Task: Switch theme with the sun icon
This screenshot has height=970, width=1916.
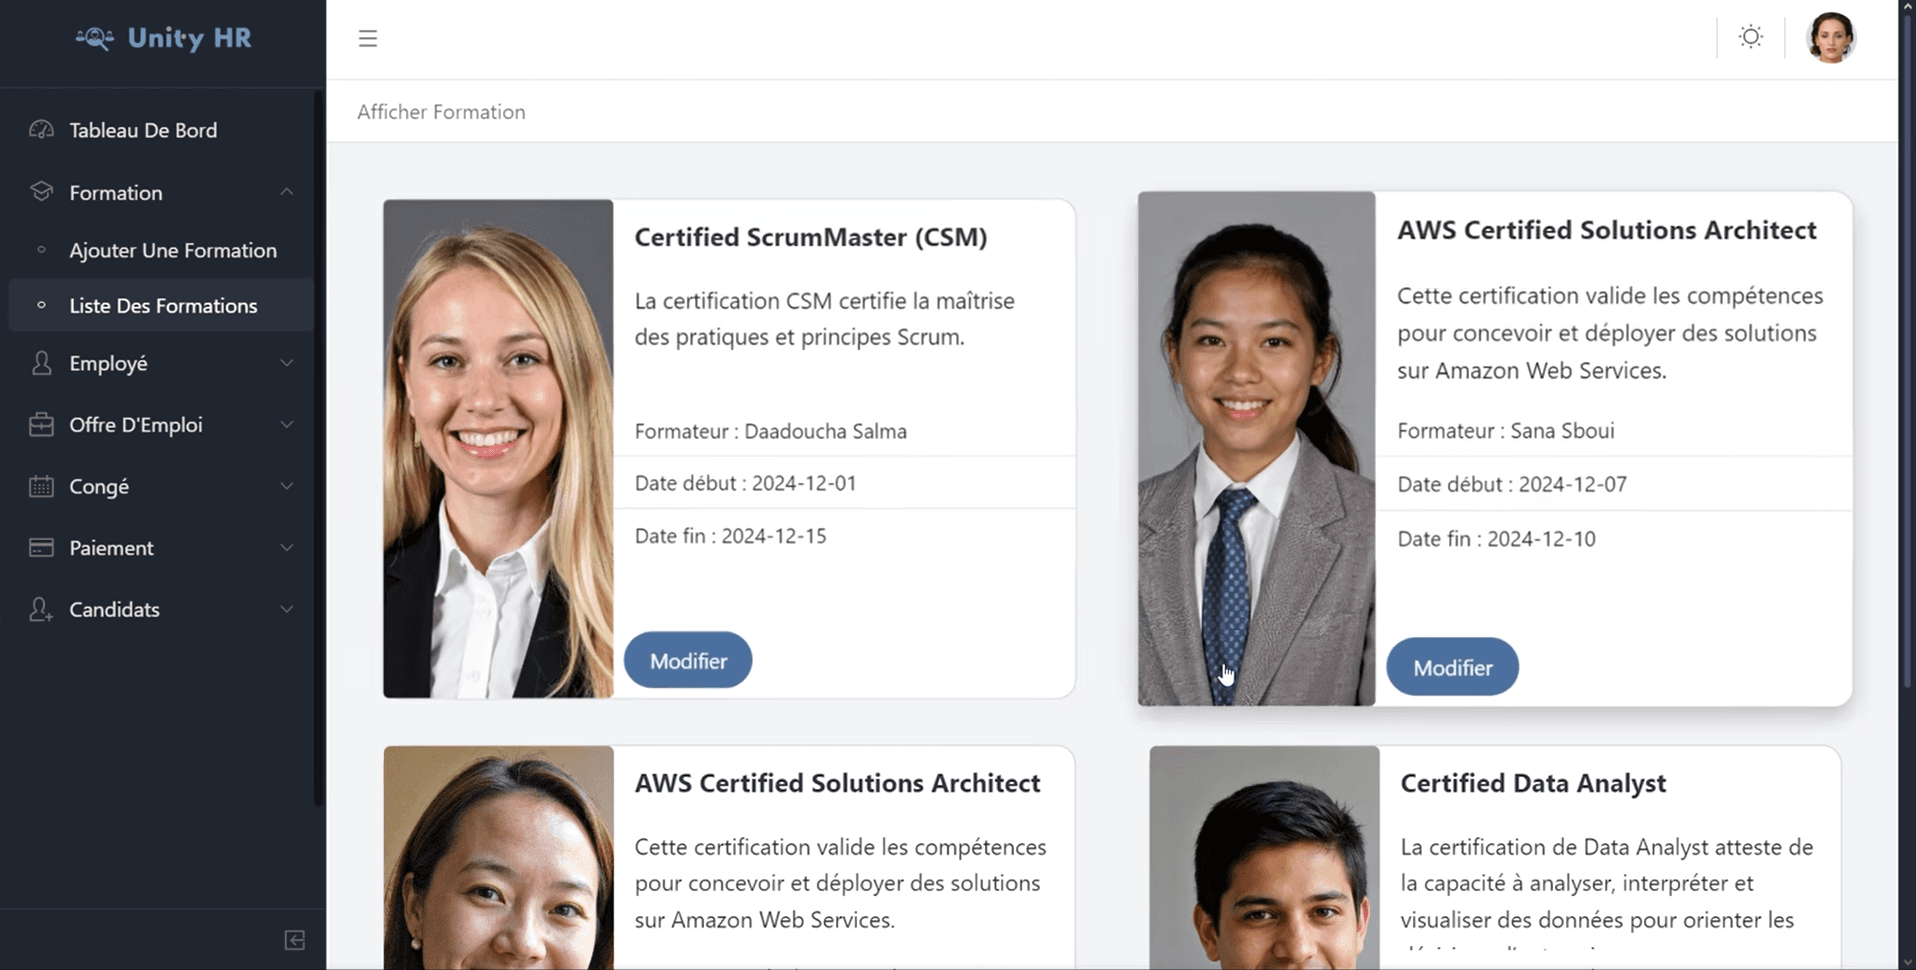Action: coord(1750,37)
